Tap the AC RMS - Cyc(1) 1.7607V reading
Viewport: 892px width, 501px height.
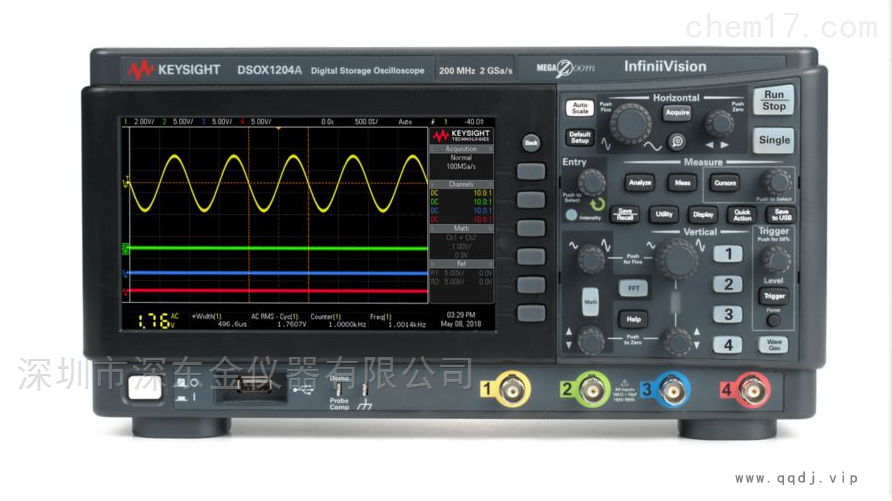click(x=279, y=320)
